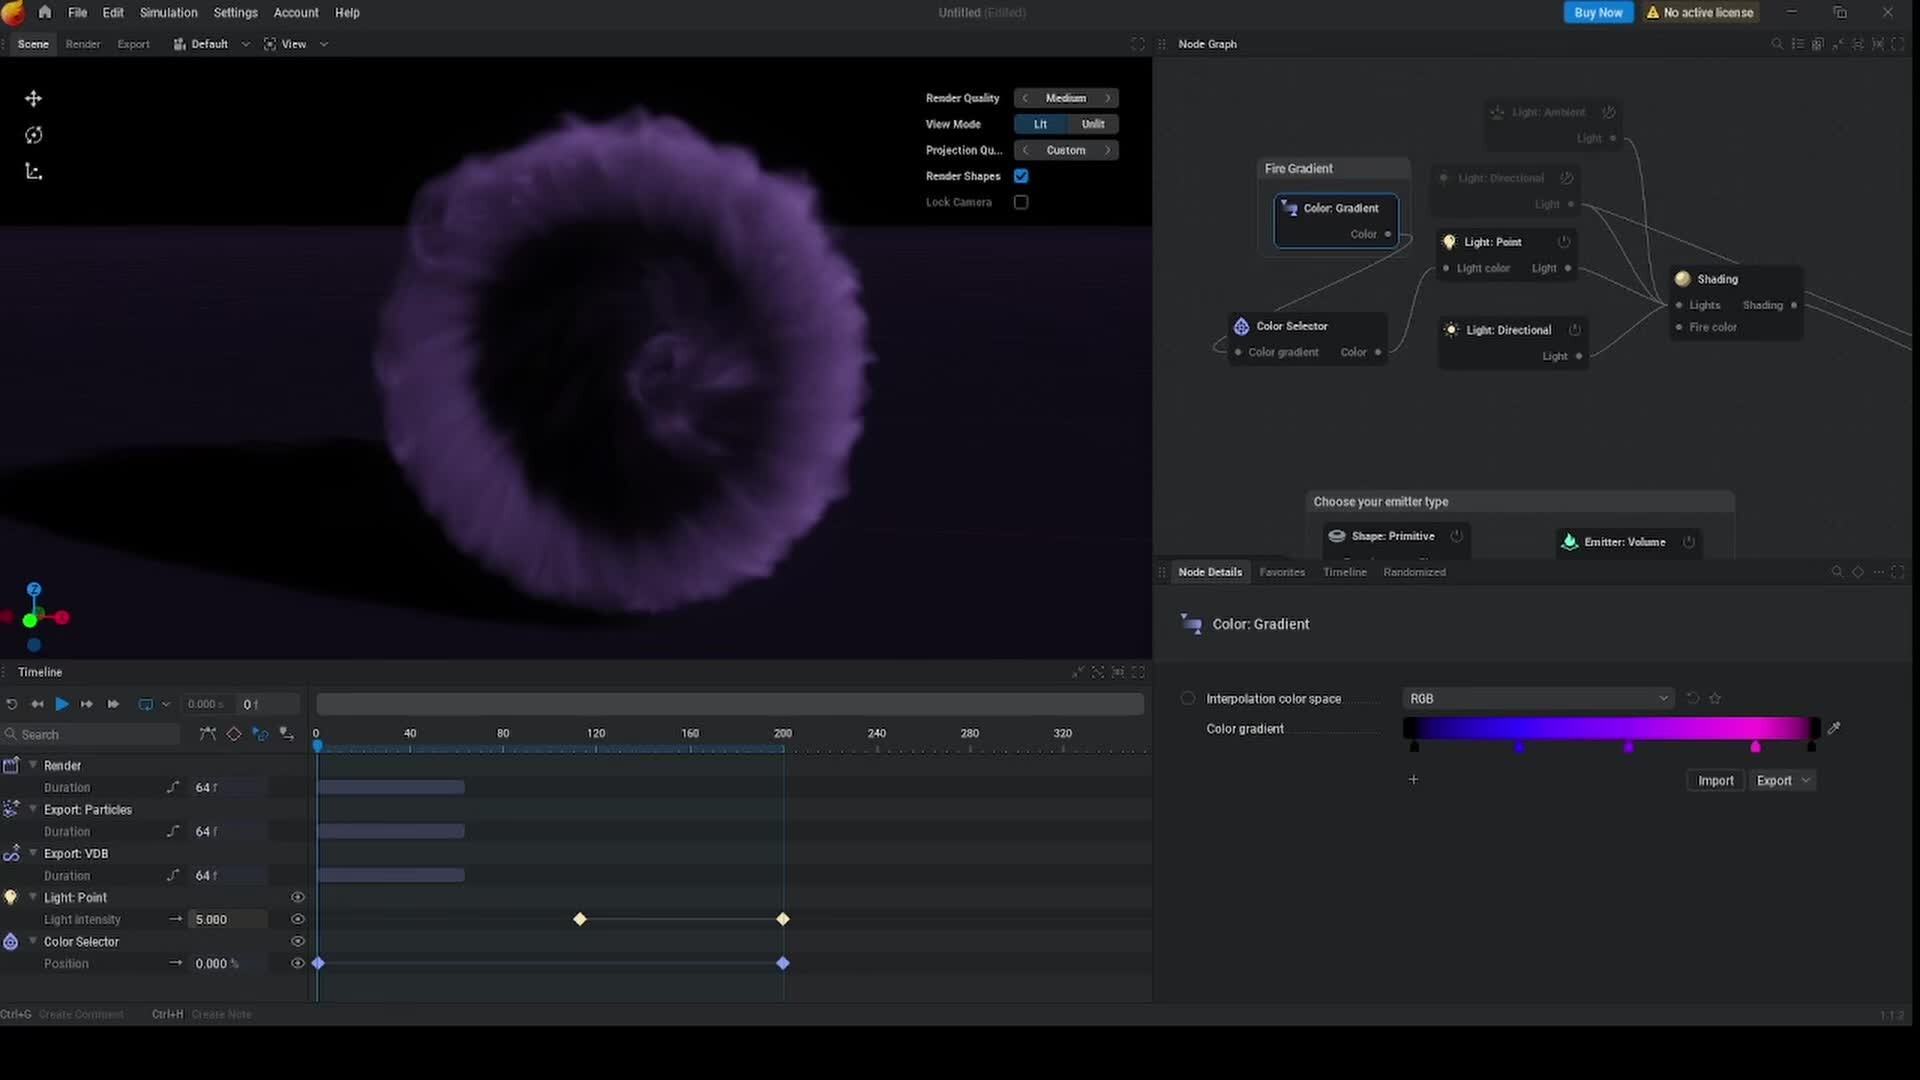Collapse the Export: Particles track group

pos(33,809)
